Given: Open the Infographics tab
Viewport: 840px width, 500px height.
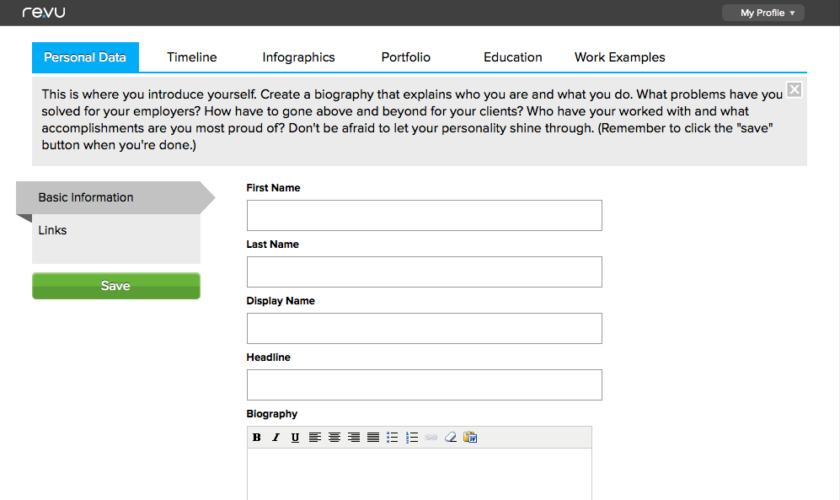Looking at the screenshot, I should coord(298,57).
